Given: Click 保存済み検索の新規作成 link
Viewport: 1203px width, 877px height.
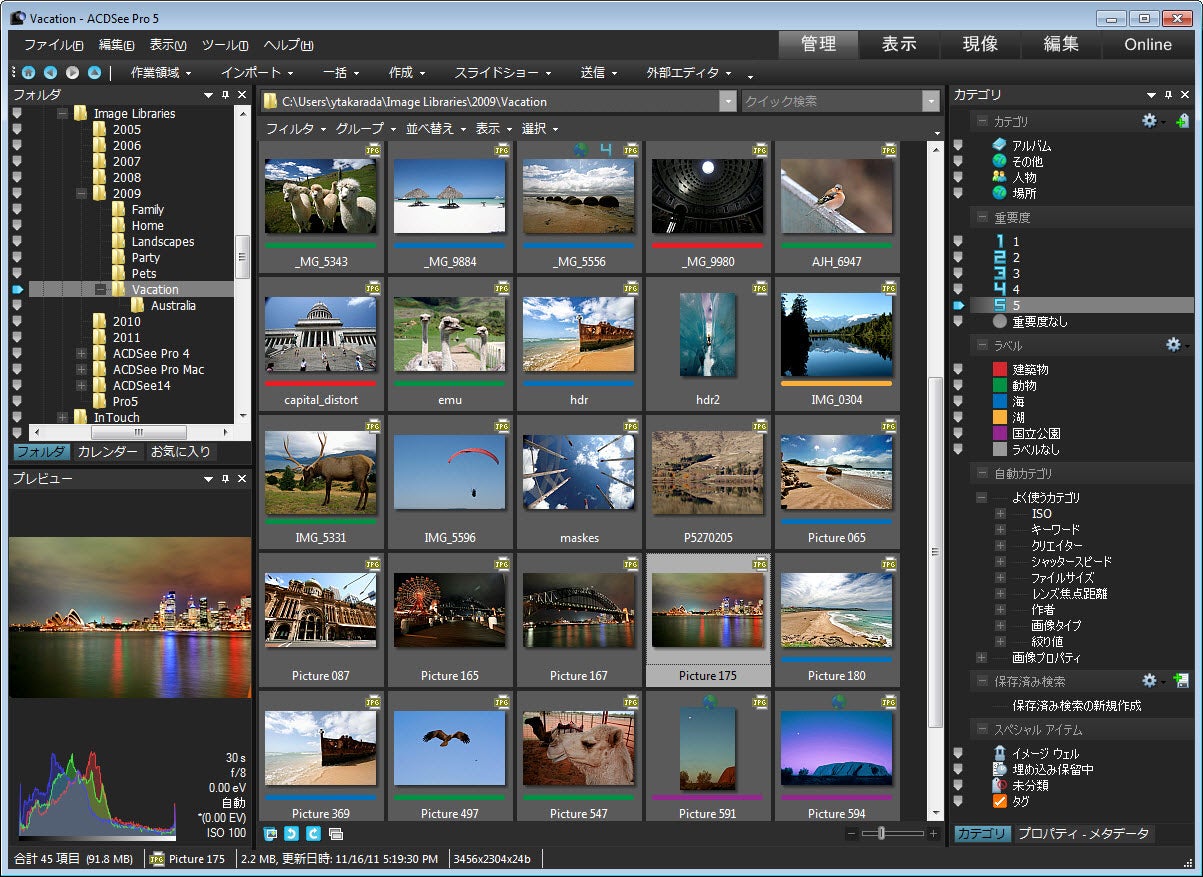Looking at the screenshot, I should click(1076, 706).
